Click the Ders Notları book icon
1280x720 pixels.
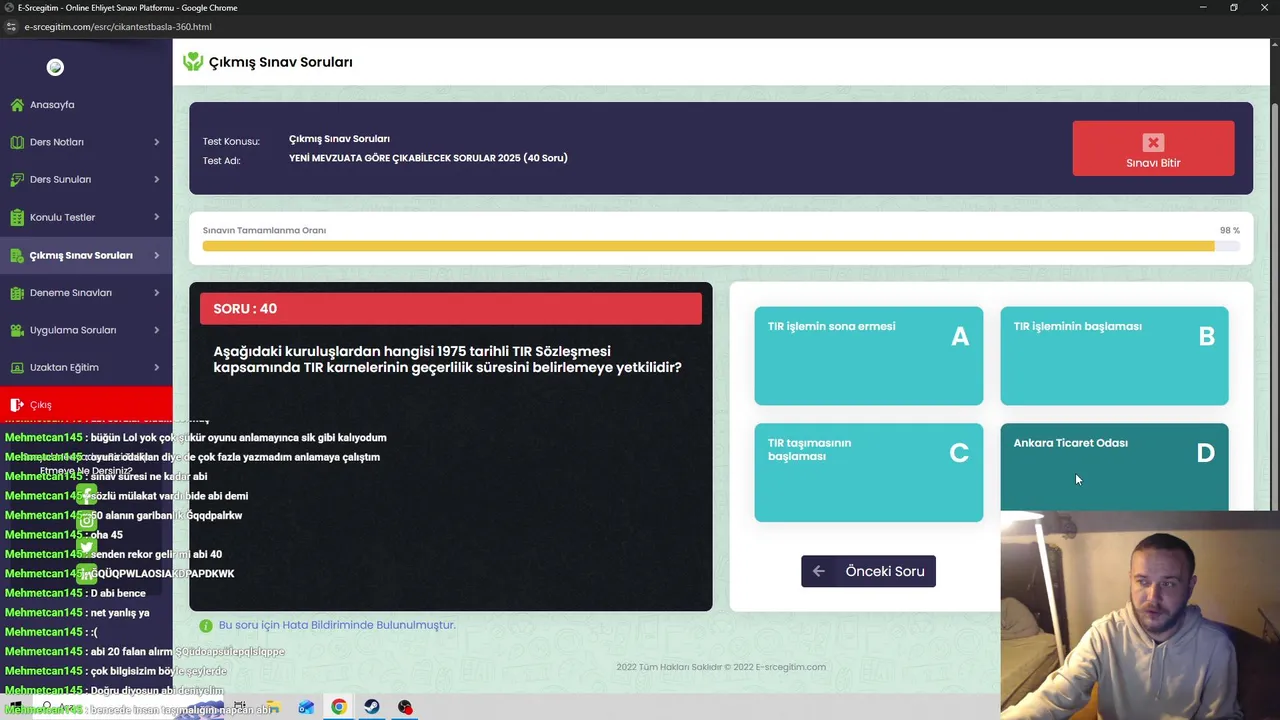(x=17, y=142)
